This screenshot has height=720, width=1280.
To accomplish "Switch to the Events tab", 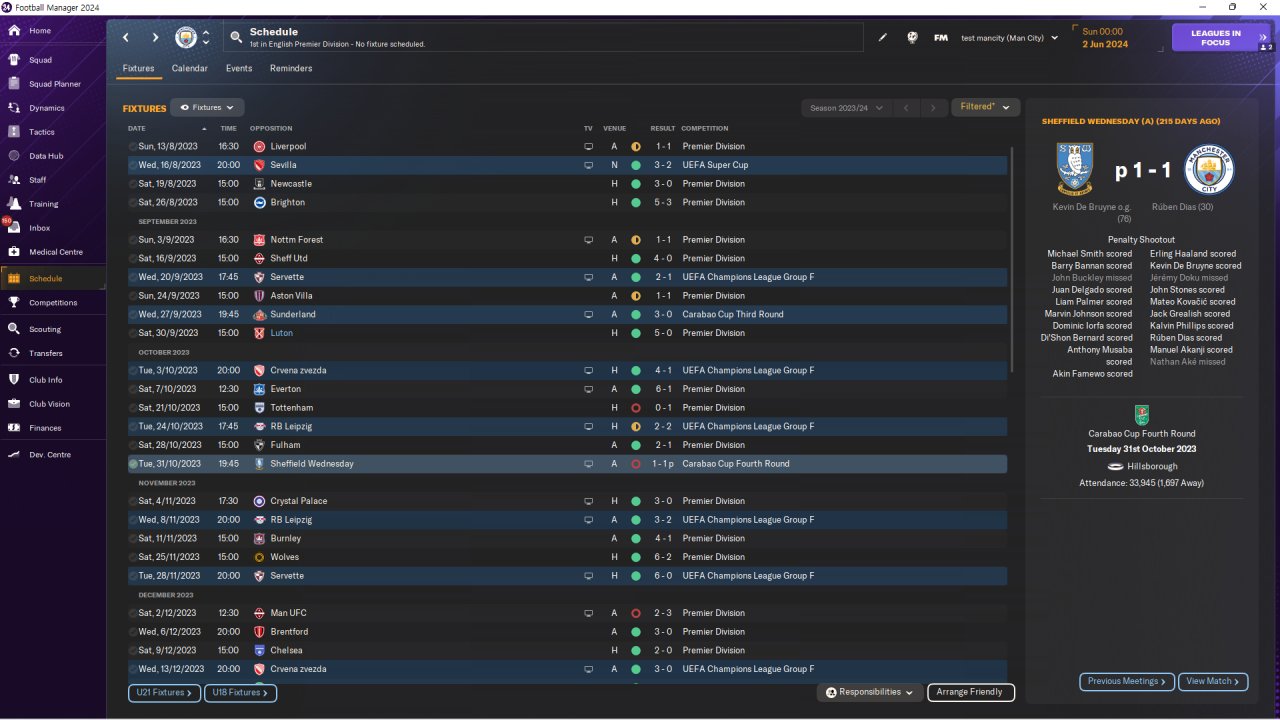I will (239, 69).
